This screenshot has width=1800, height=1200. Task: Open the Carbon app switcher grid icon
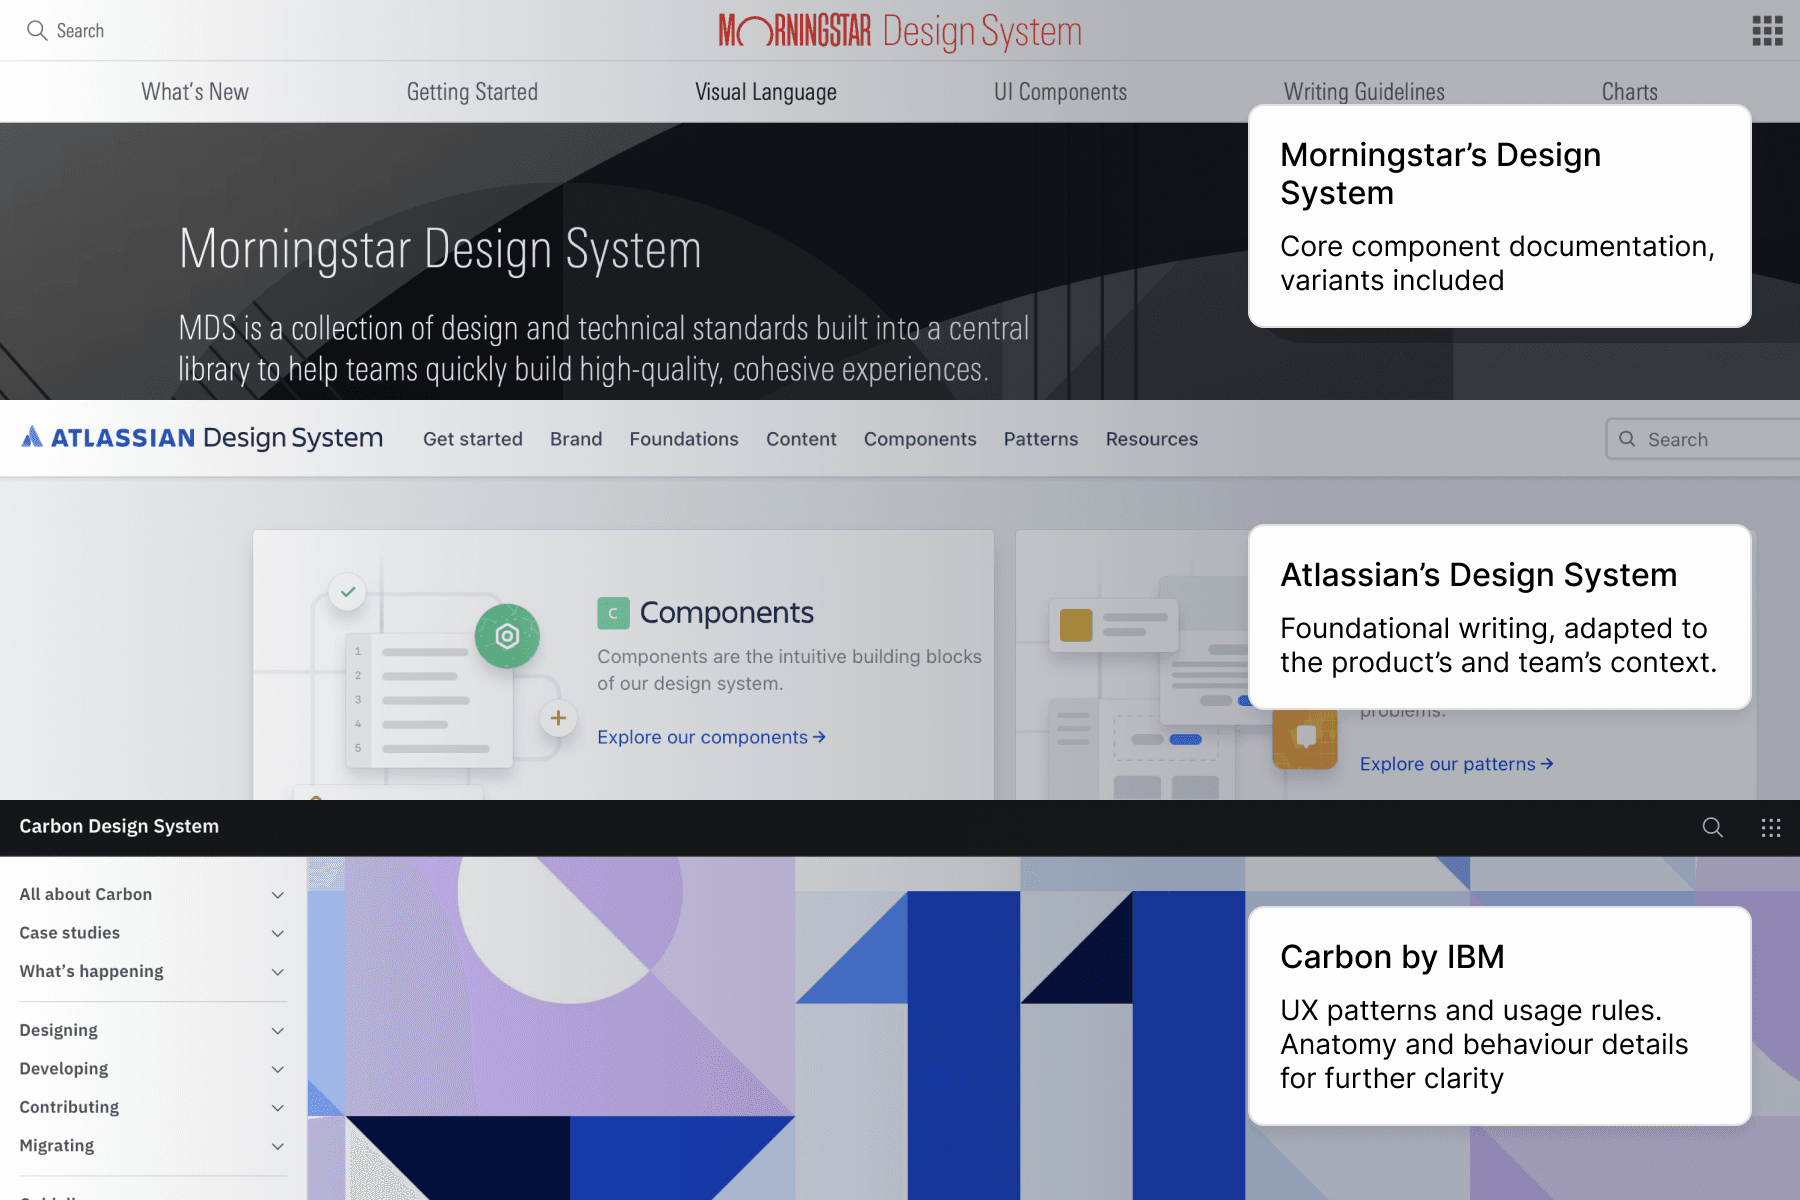click(1771, 827)
